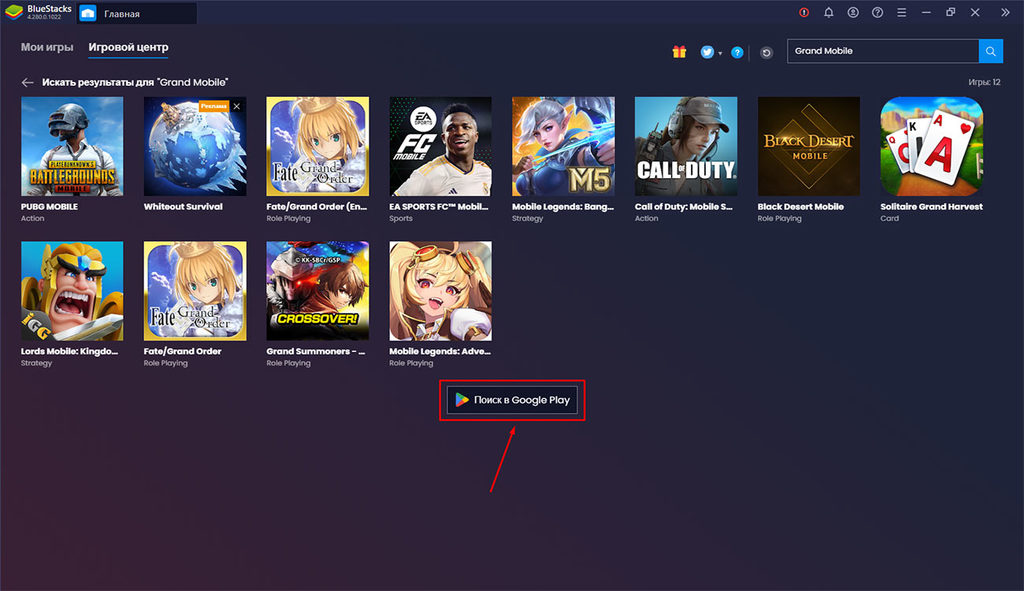
Task: Click the Реклама ad badge
Action: (x=214, y=106)
